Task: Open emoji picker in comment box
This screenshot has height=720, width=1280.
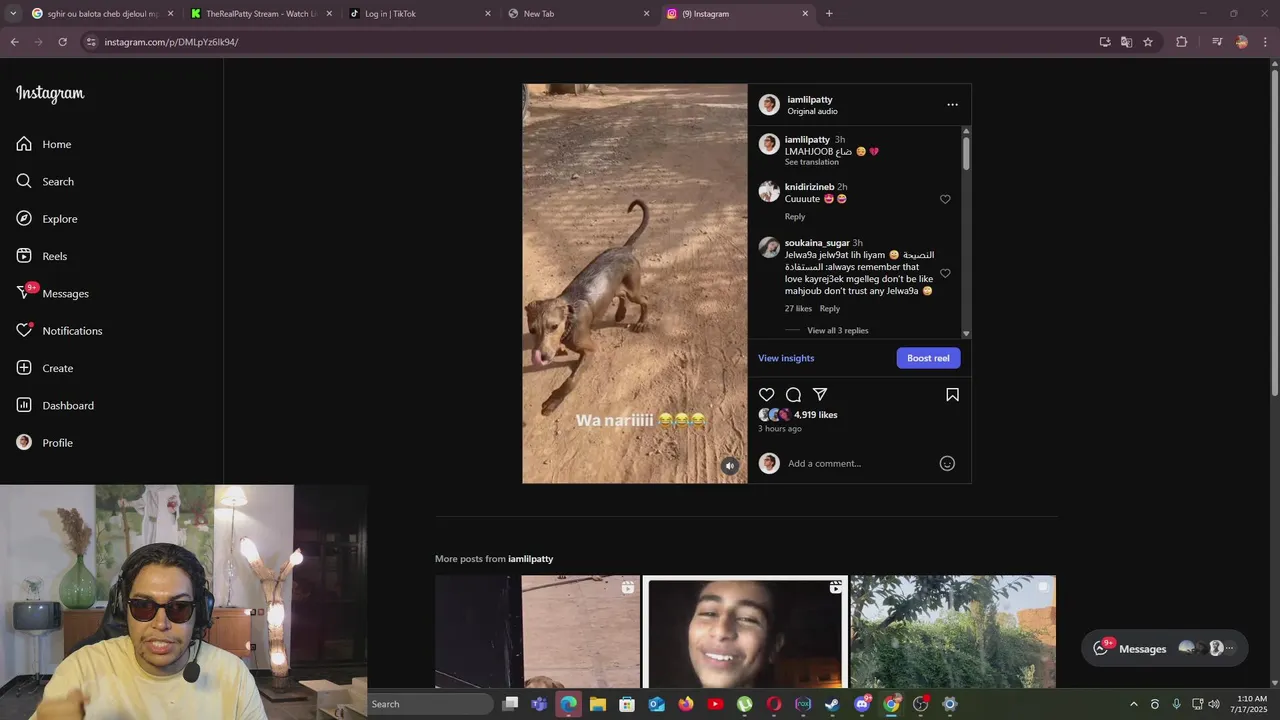Action: coord(947,463)
